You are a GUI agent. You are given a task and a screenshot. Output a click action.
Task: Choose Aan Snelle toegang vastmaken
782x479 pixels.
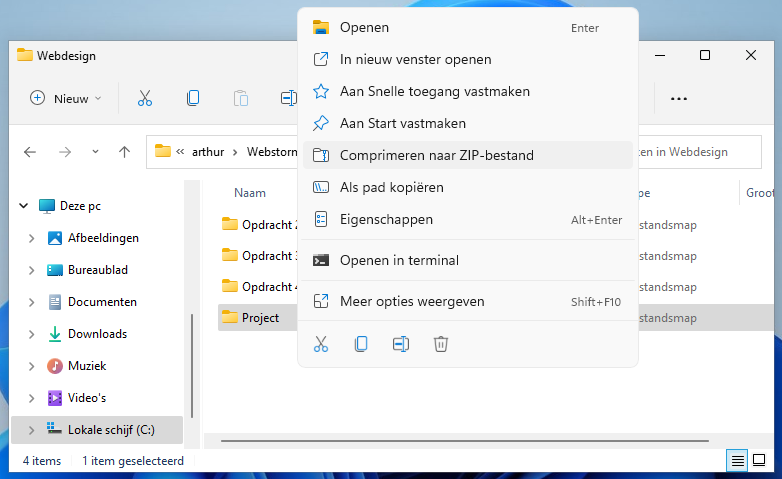(x=468, y=91)
